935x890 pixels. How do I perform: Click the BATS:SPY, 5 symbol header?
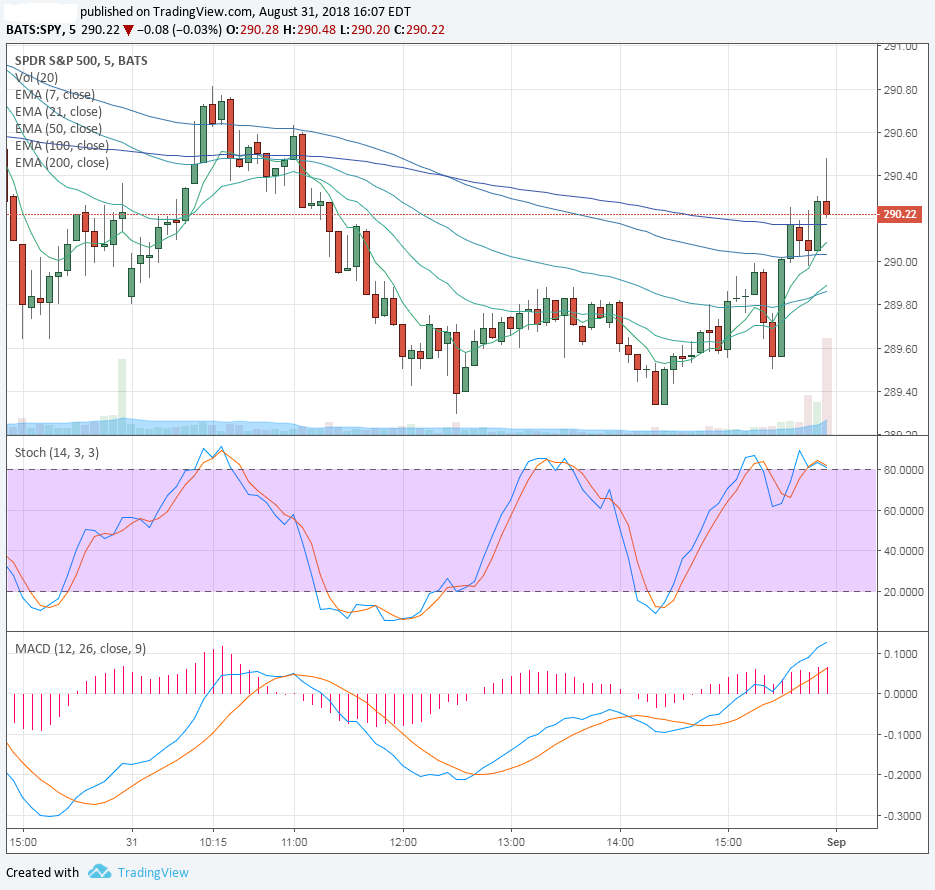41,30
